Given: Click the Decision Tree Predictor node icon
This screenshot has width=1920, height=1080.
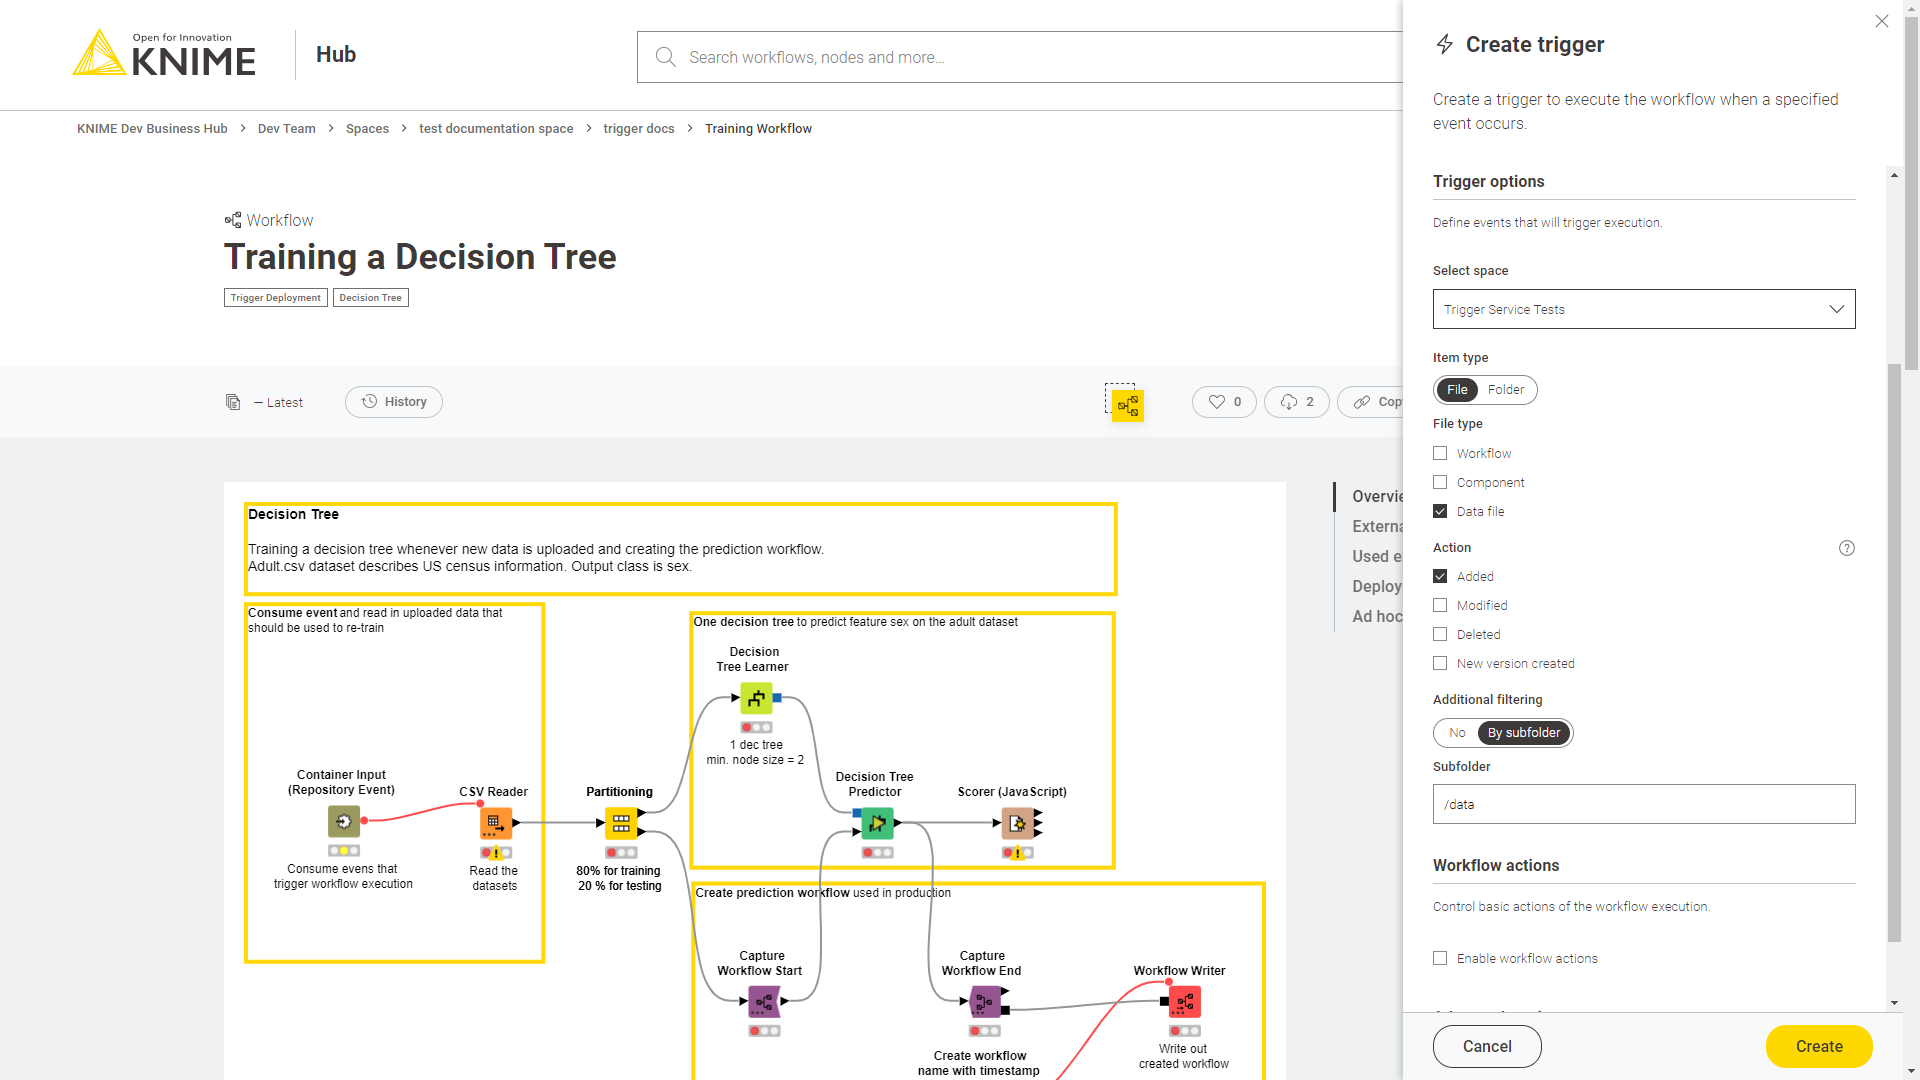Looking at the screenshot, I should point(877,822).
